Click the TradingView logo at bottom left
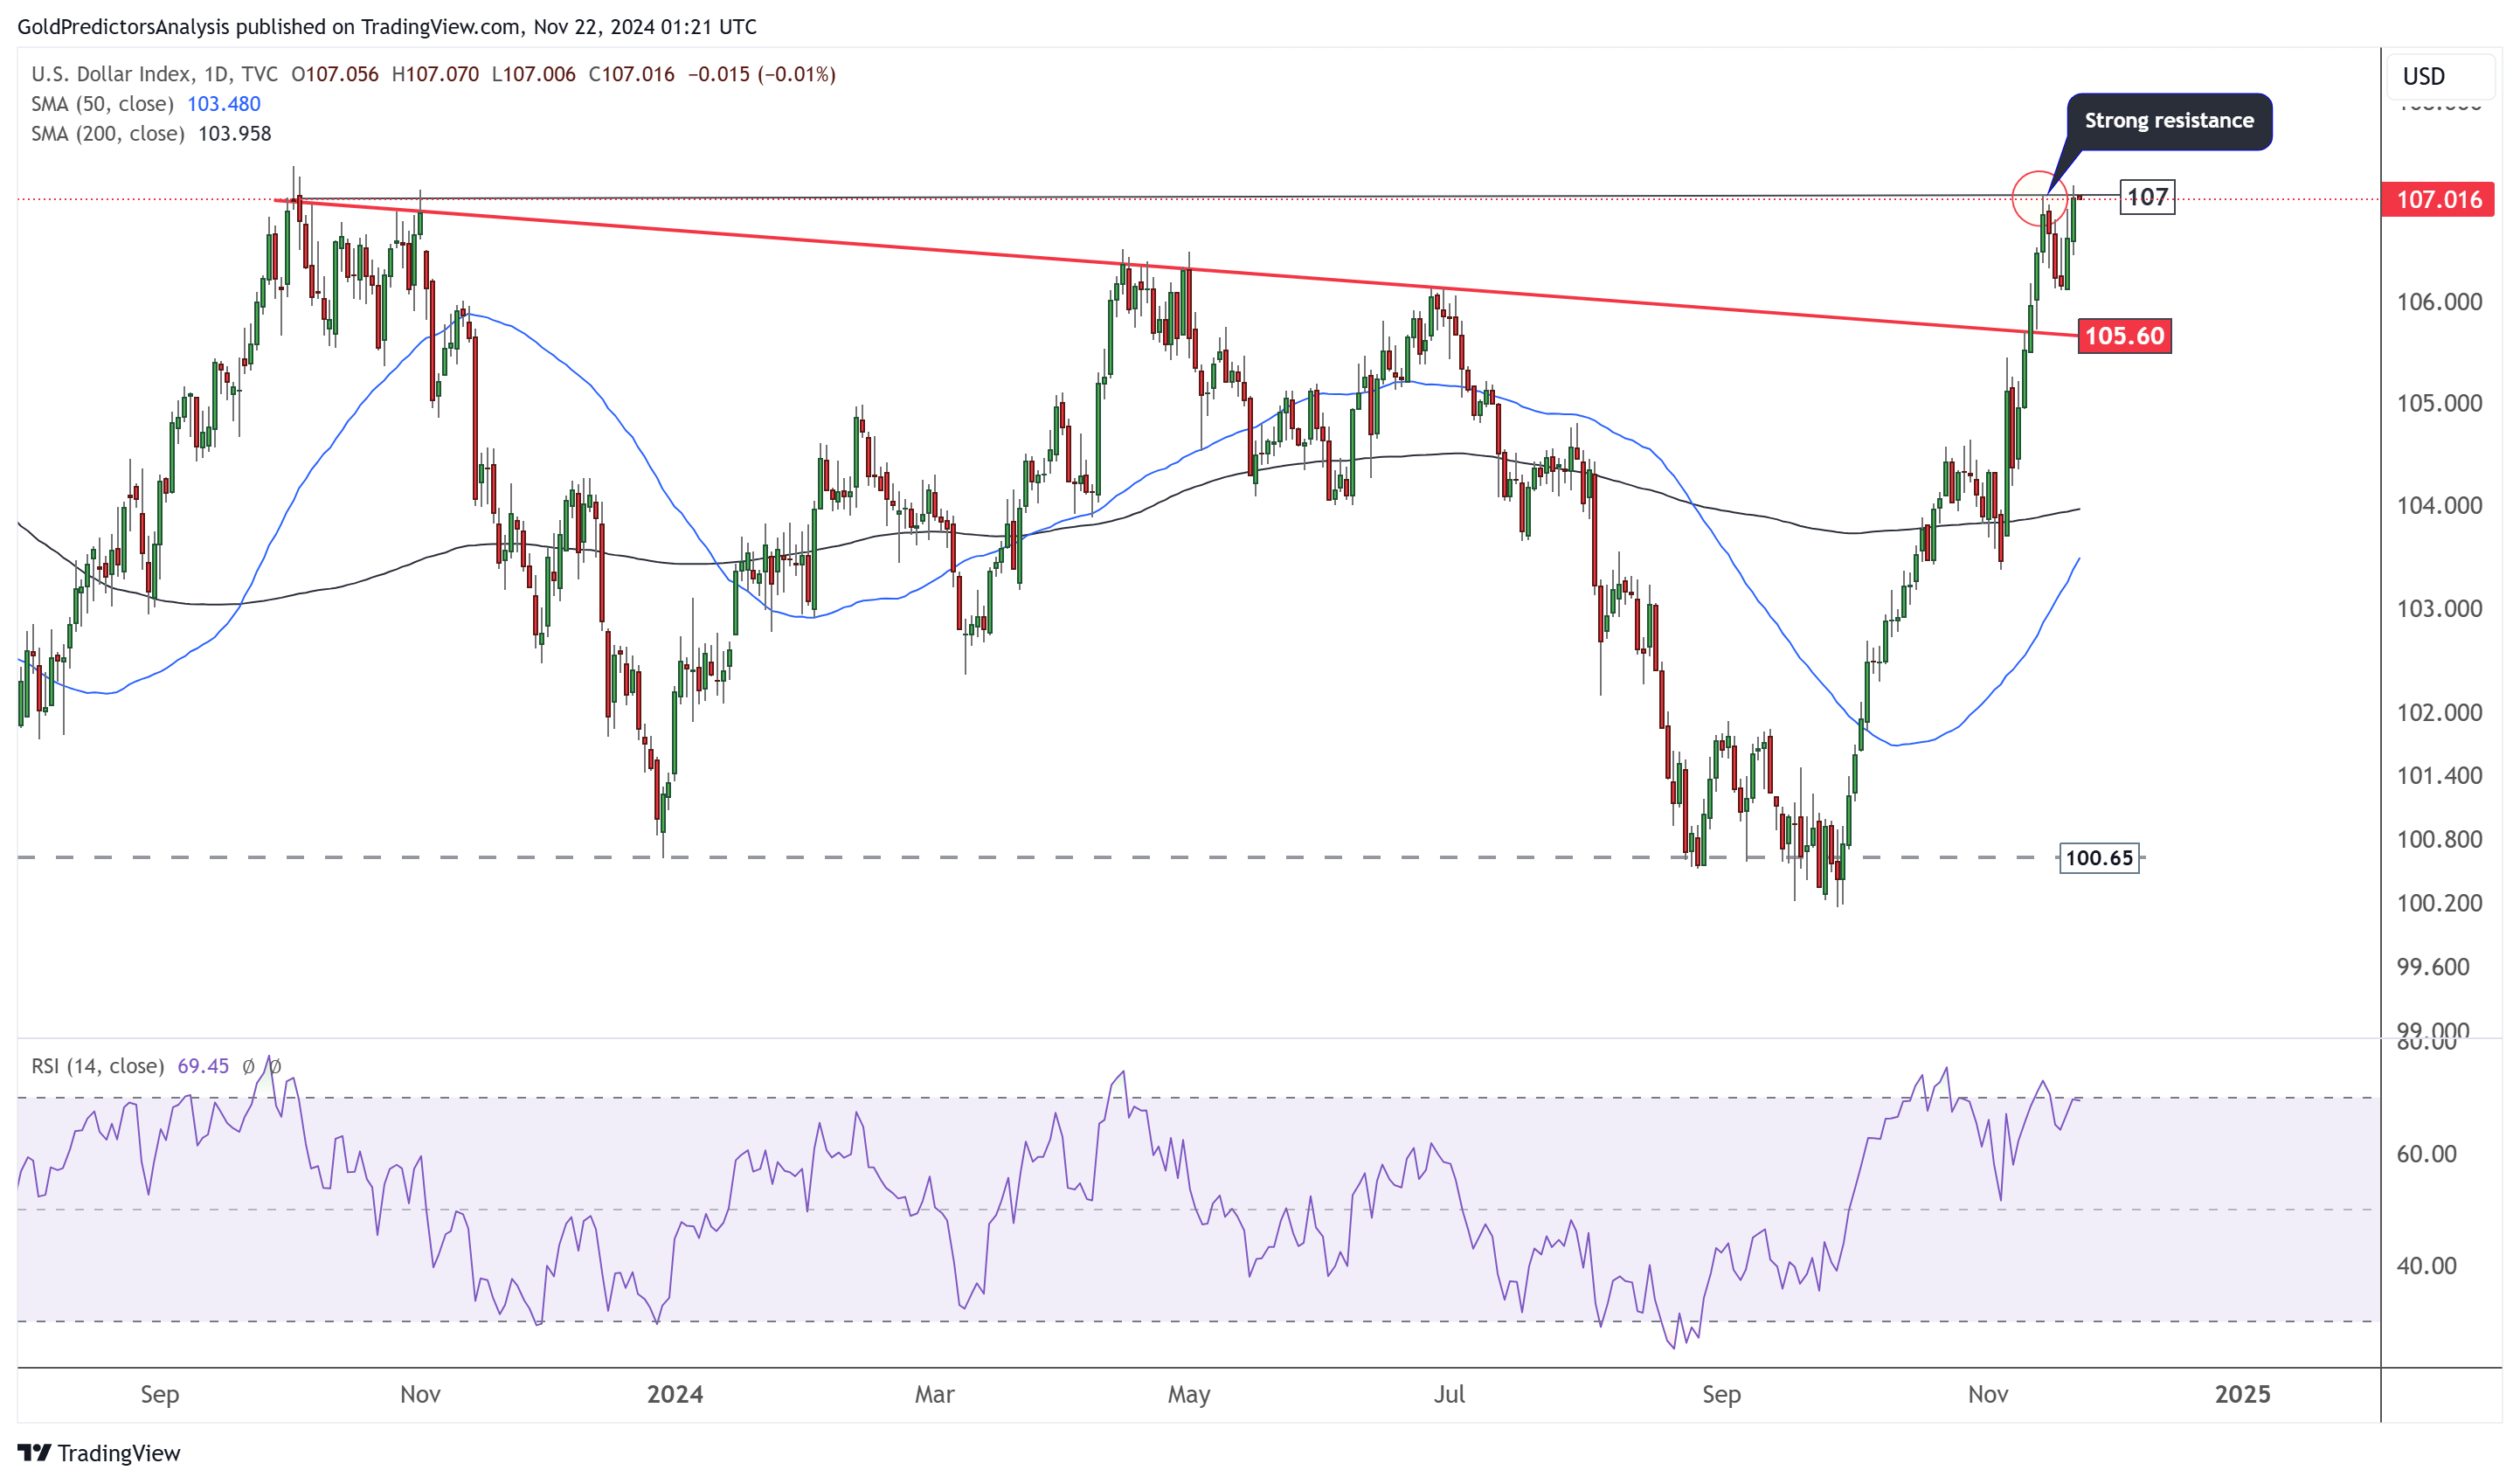The width and height of the screenshot is (2520, 1484). (x=98, y=1452)
